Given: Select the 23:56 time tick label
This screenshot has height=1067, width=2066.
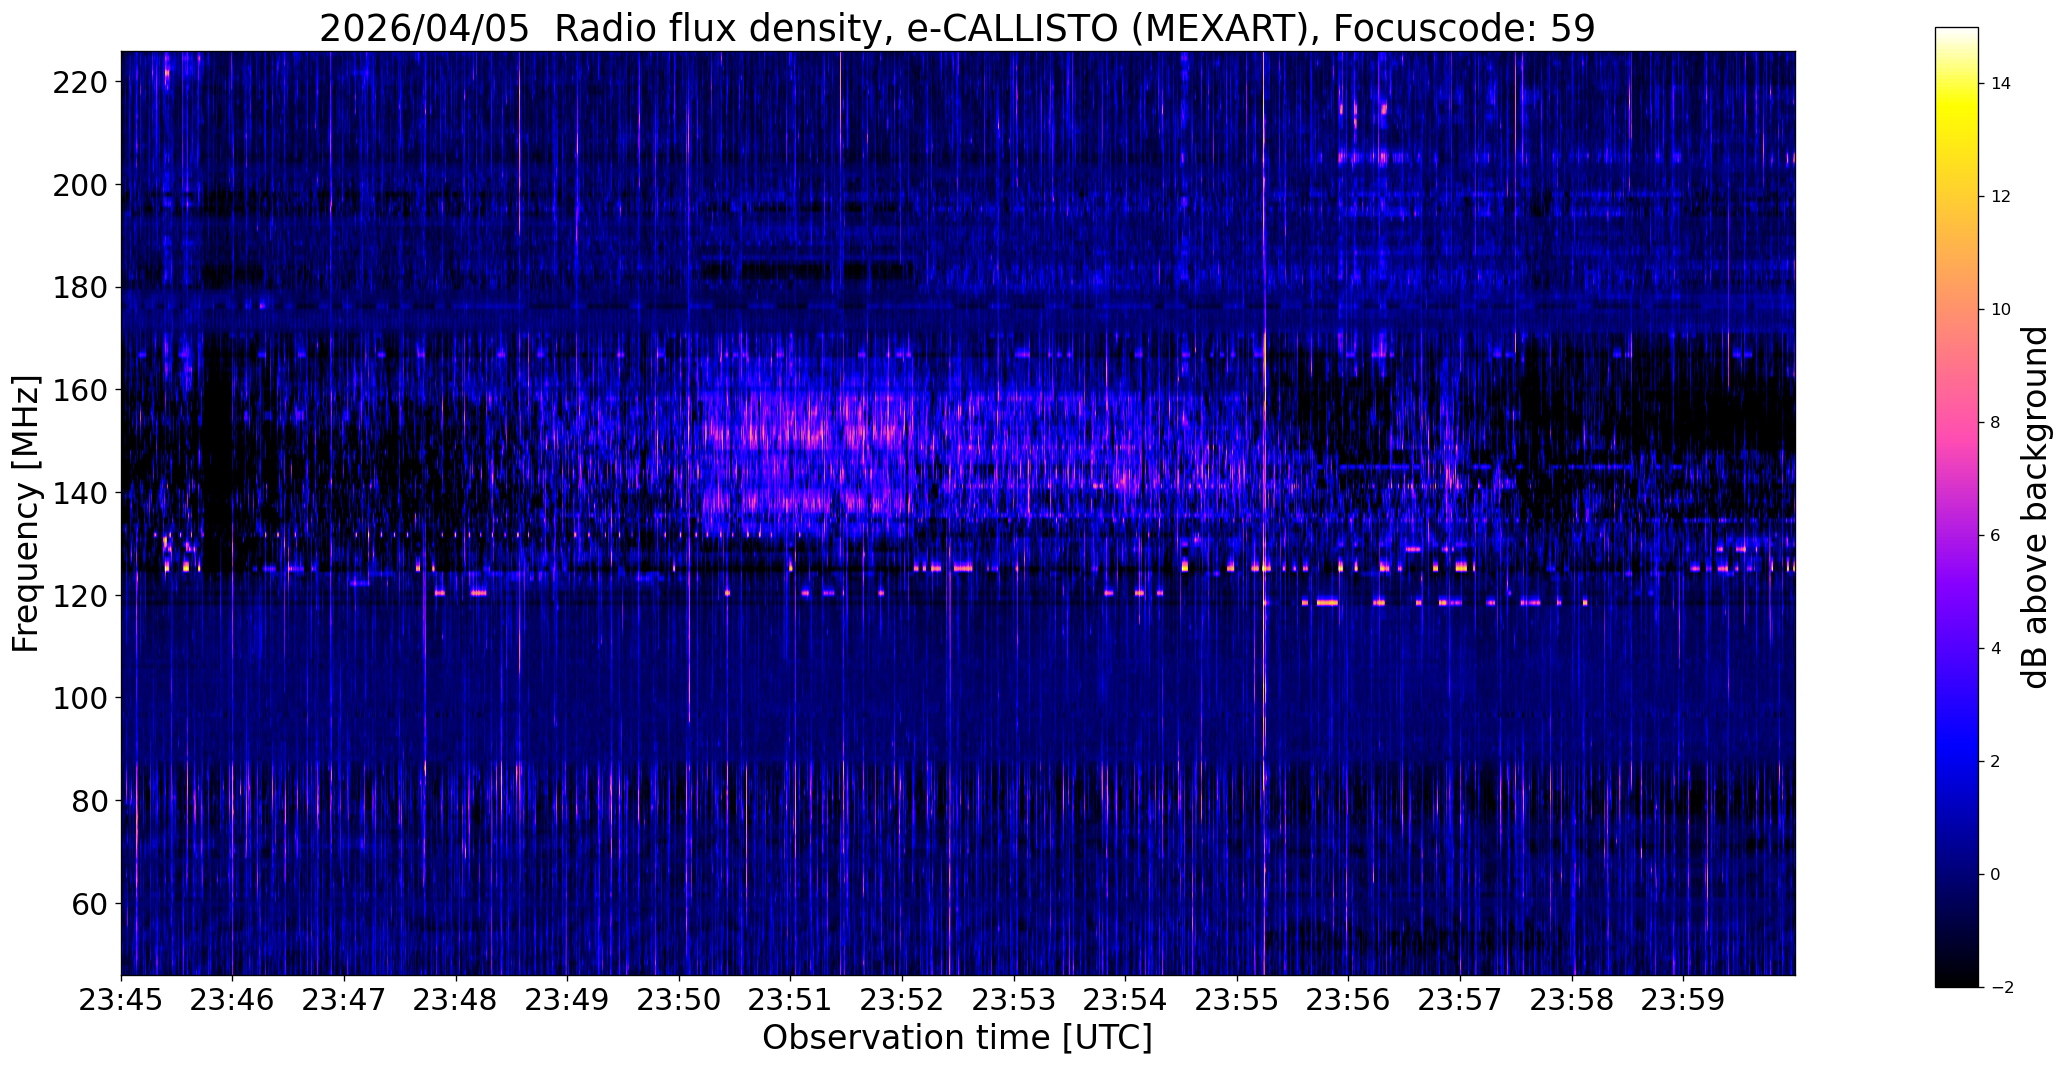Looking at the screenshot, I should (x=1349, y=1000).
